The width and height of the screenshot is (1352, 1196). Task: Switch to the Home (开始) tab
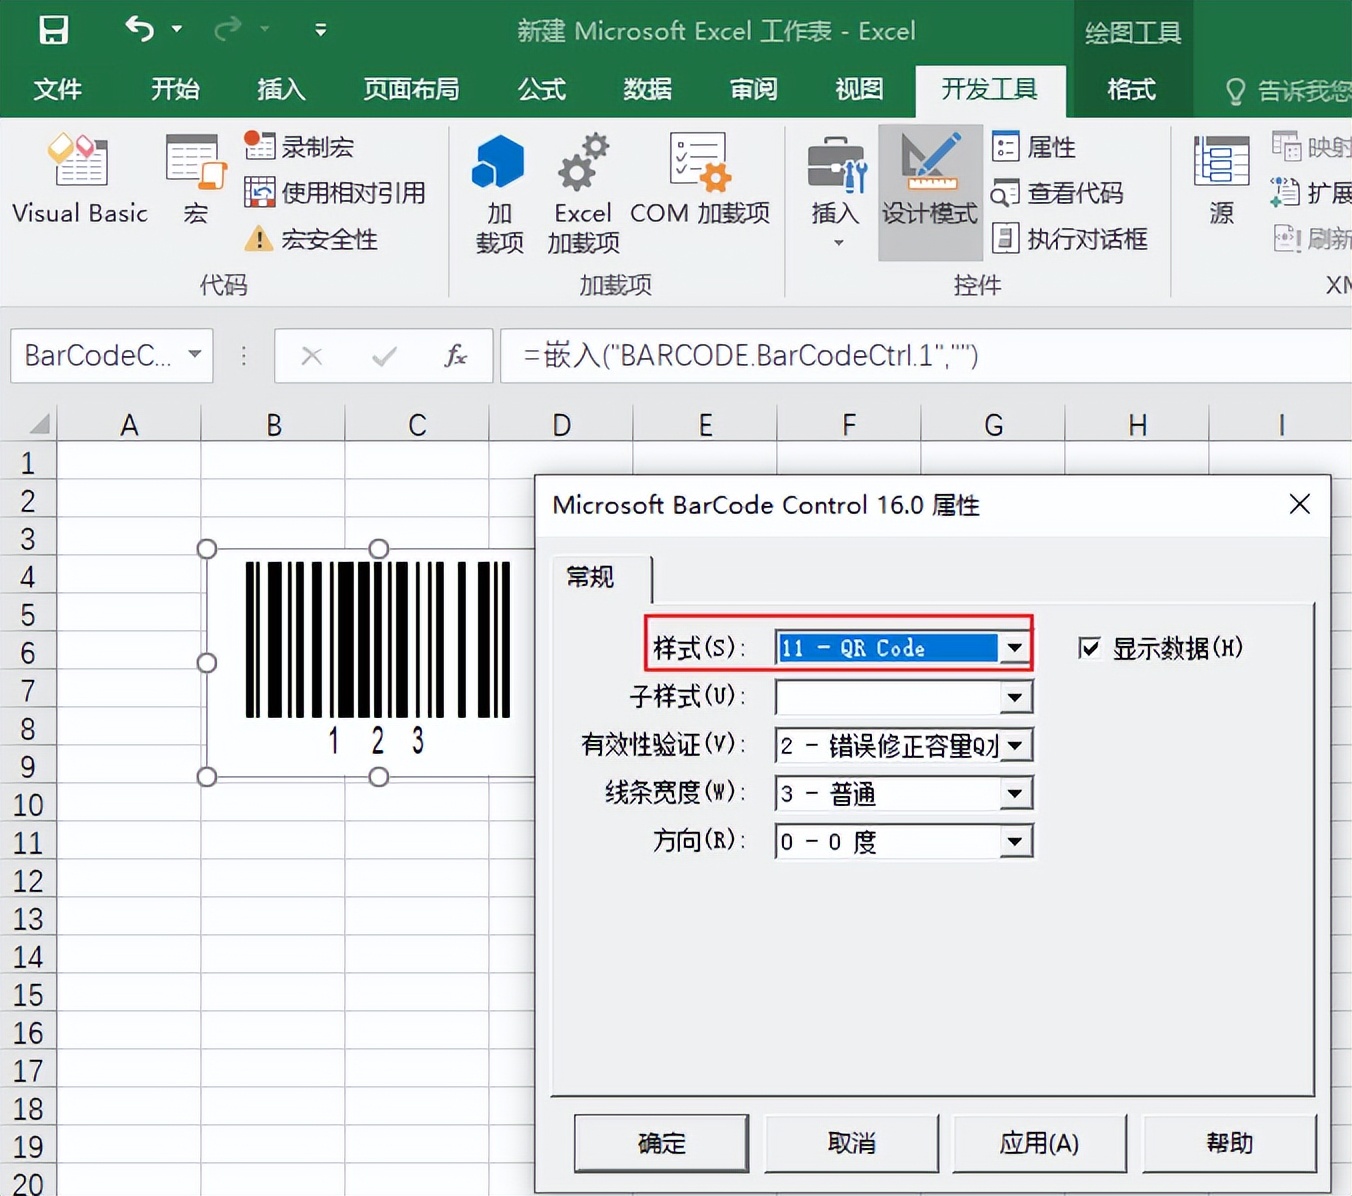[175, 90]
